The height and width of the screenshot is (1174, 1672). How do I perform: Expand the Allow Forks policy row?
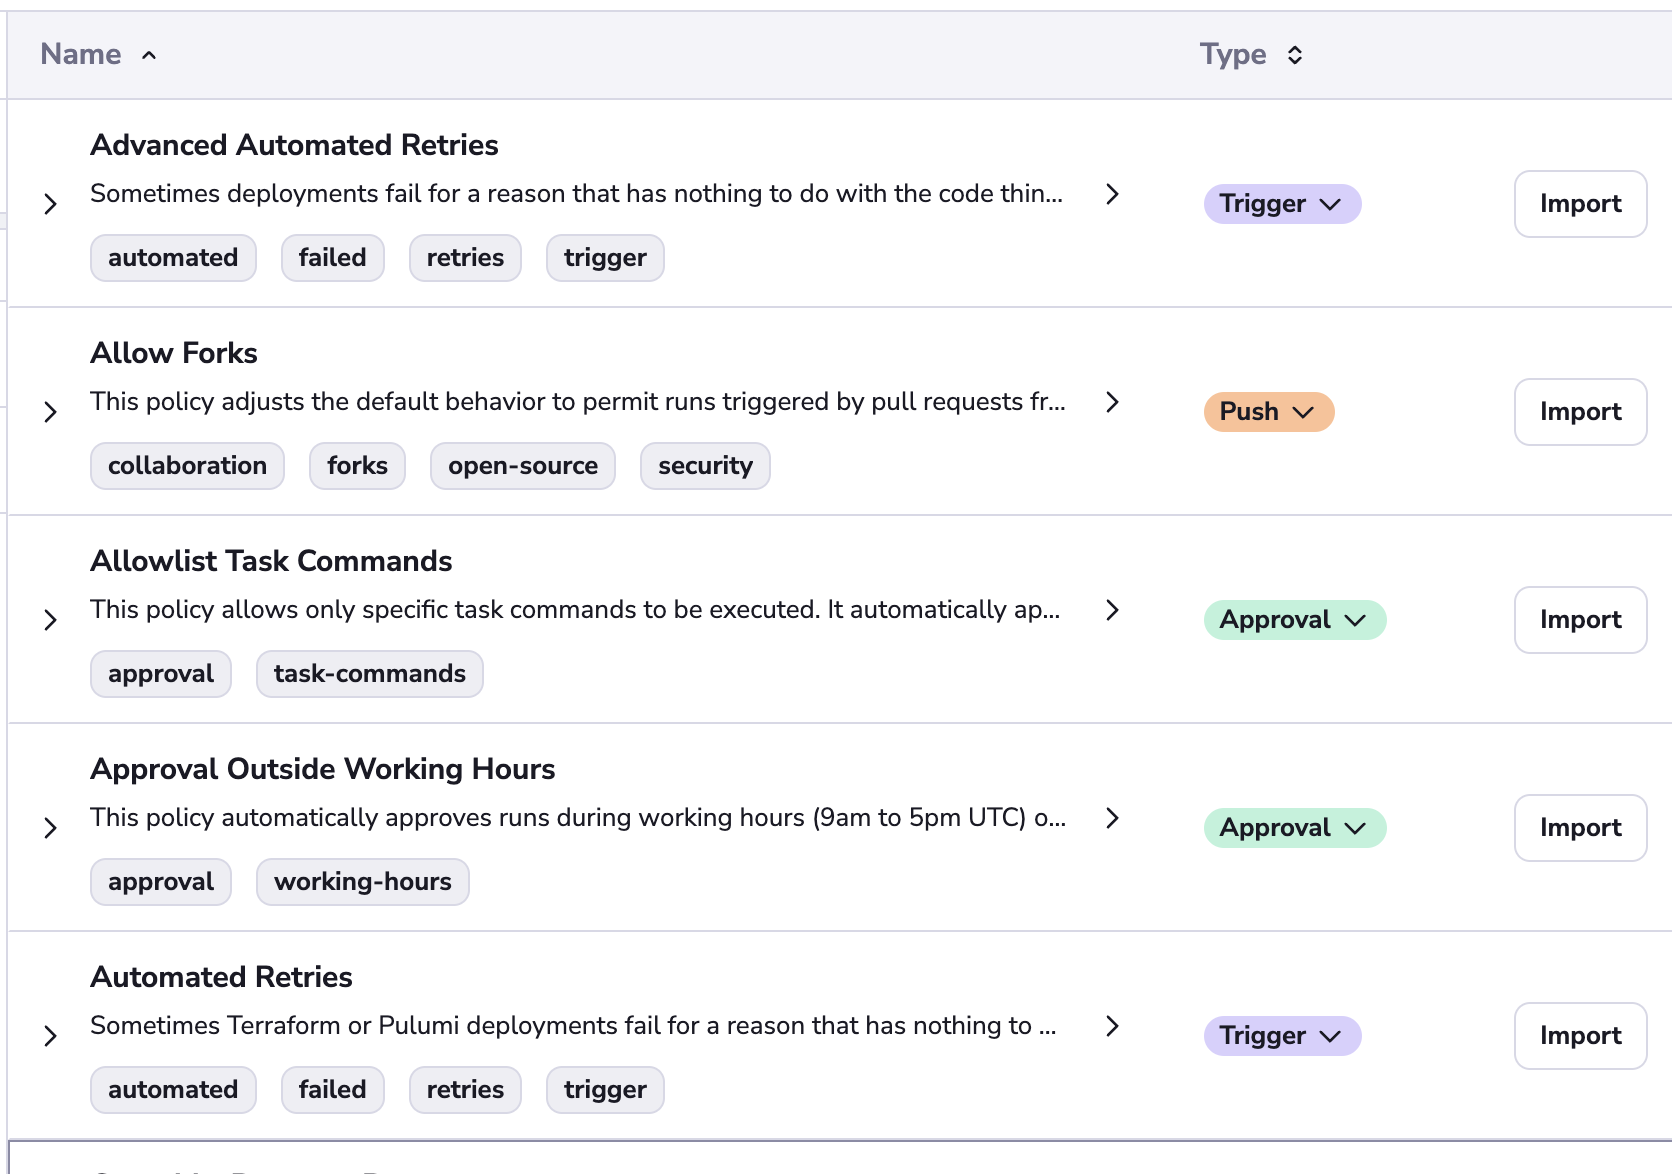point(51,412)
